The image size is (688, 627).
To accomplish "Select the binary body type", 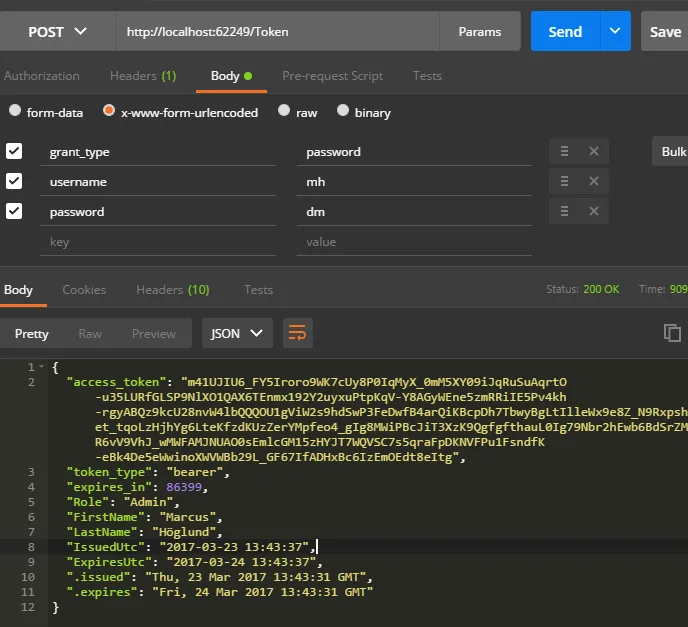I will pyautogui.click(x=343, y=110).
